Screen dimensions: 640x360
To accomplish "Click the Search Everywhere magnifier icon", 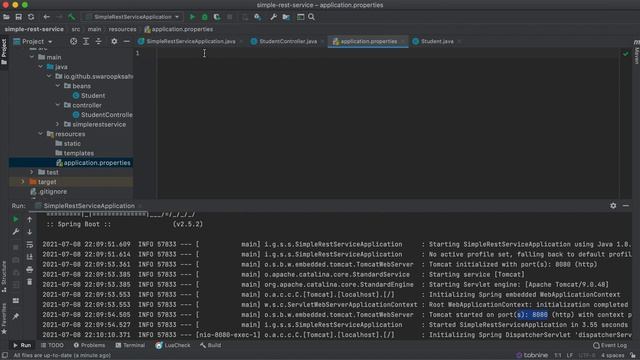I will pos(311,17).
